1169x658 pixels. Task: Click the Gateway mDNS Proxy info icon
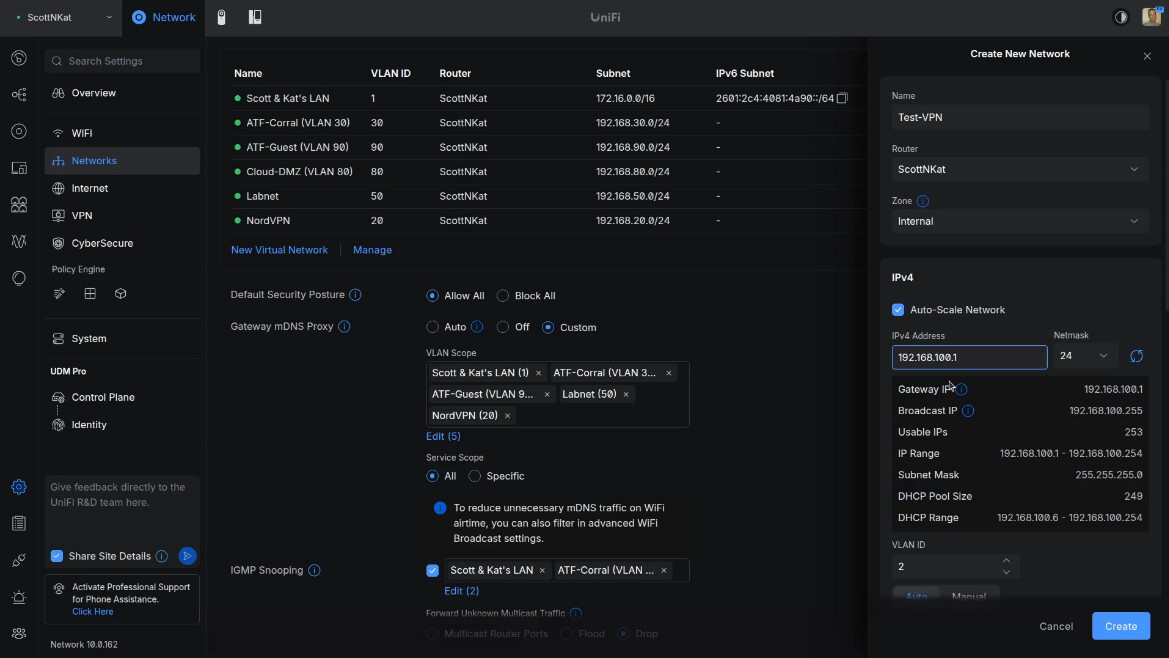pyautogui.click(x=344, y=327)
